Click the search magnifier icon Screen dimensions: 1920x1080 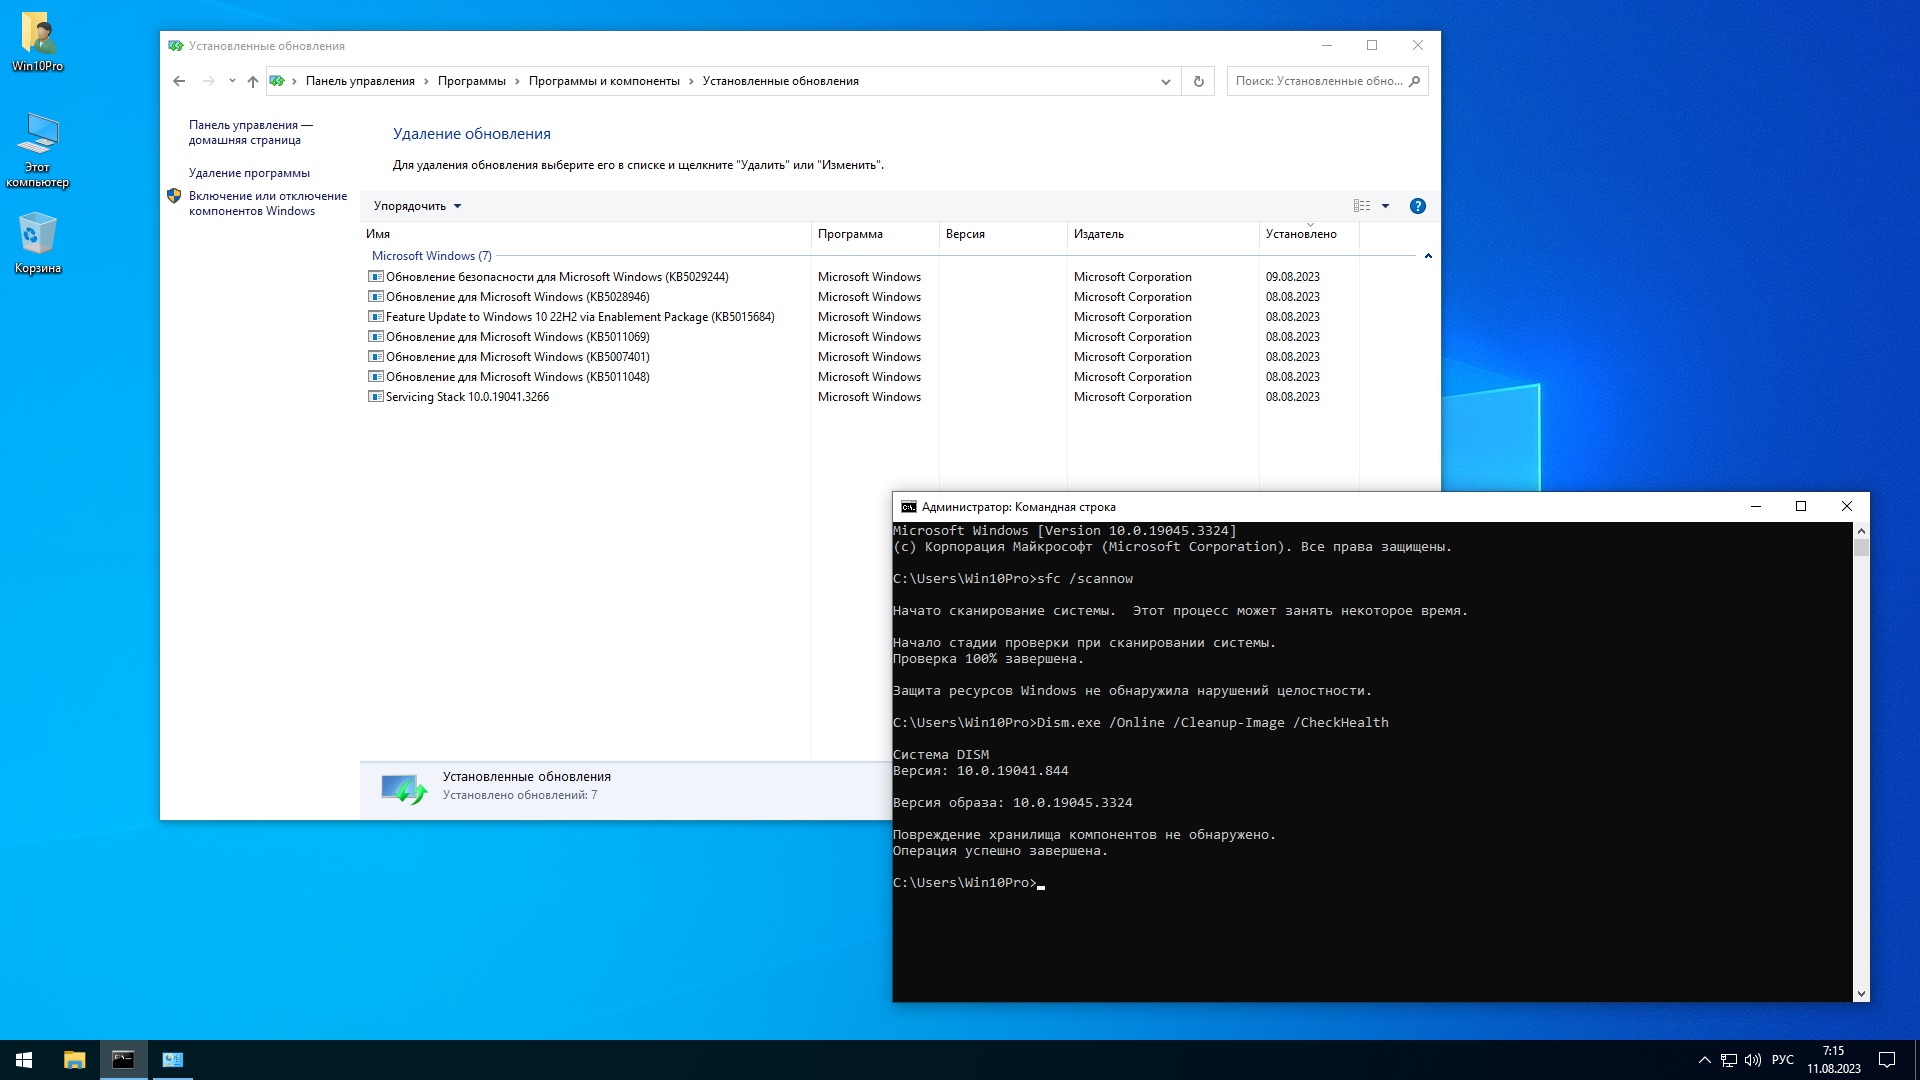click(x=1414, y=81)
